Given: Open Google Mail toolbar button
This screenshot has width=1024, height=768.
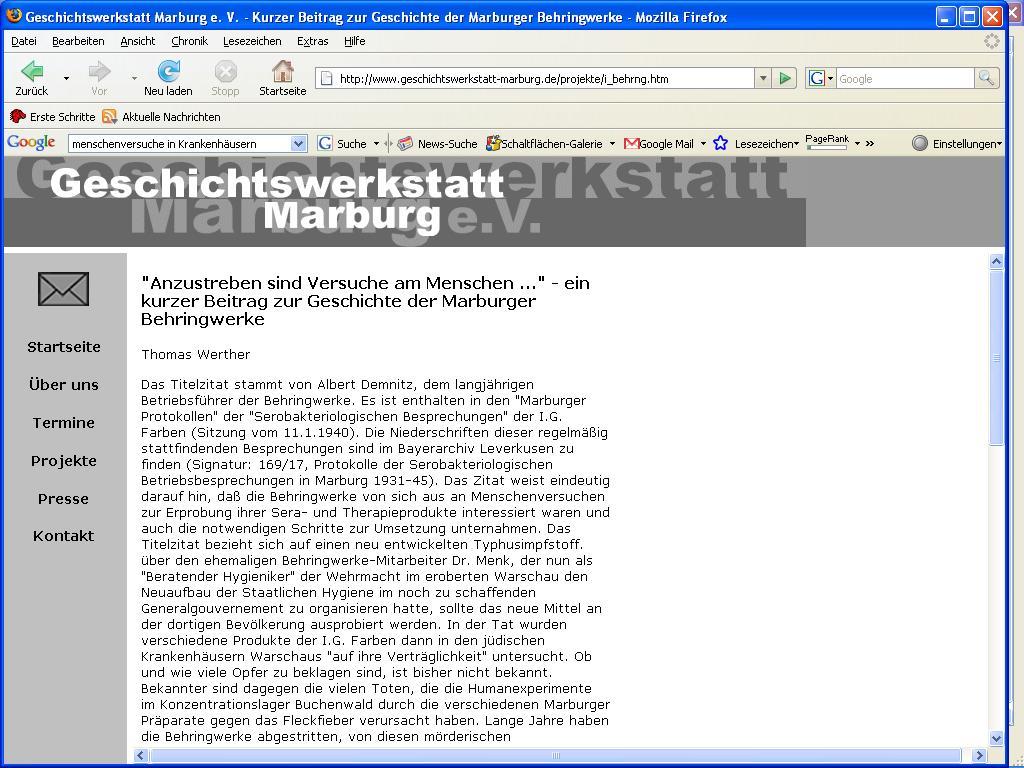Looking at the screenshot, I should click(x=660, y=144).
